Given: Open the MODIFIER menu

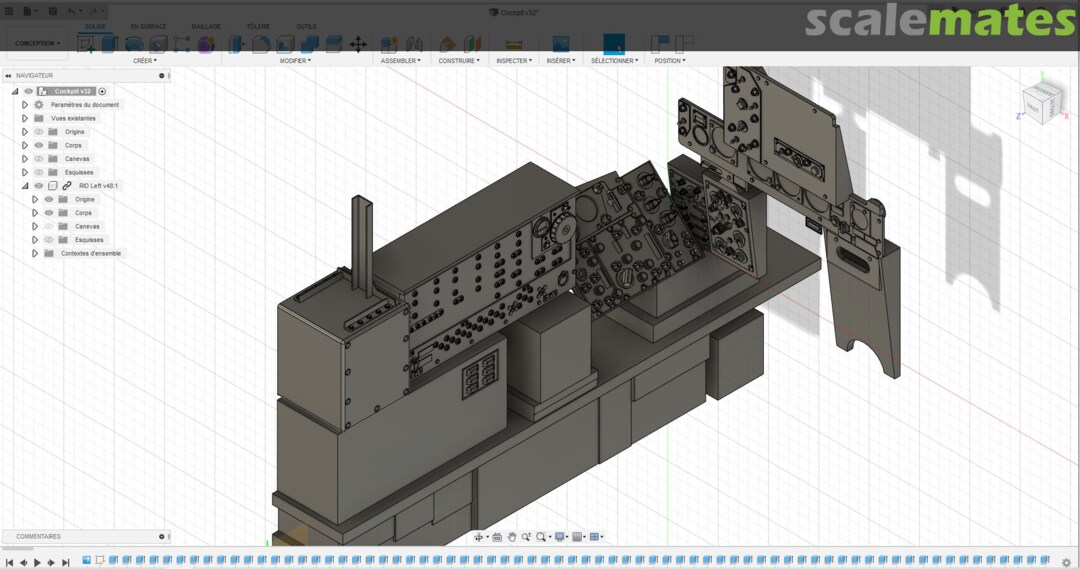Looking at the screenshot, I should coord(295,61).
